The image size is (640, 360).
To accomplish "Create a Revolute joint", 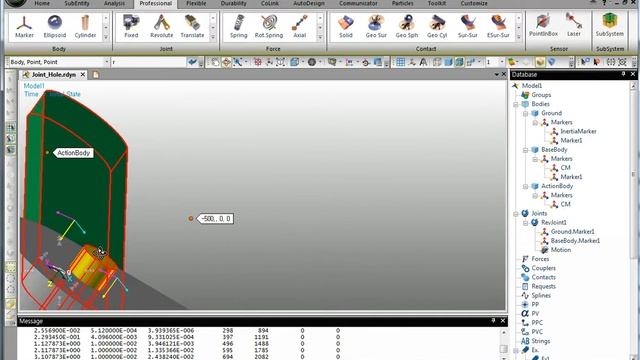I will [162, 27].
